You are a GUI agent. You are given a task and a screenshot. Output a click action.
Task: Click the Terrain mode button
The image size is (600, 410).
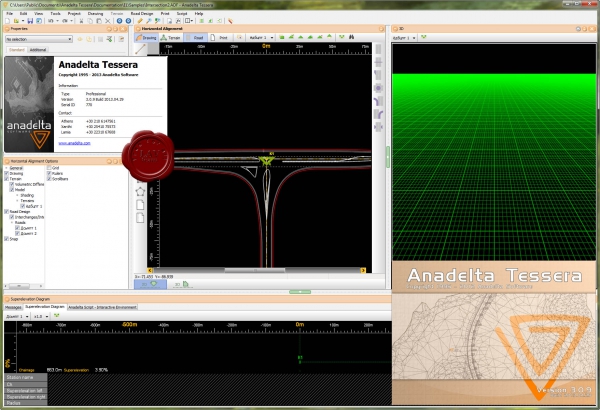coord(171,38)
